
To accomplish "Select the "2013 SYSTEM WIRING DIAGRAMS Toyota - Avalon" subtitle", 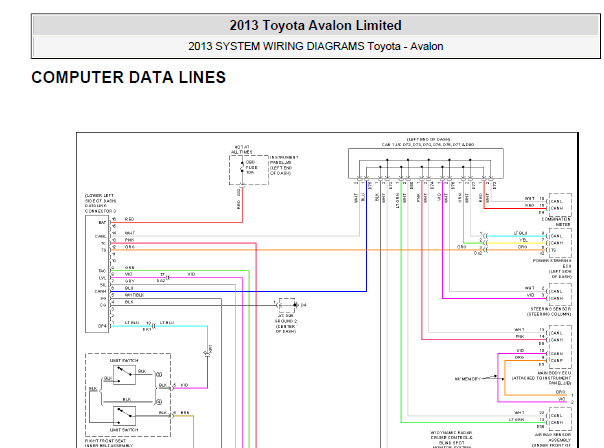I will [x=315, y=46].
